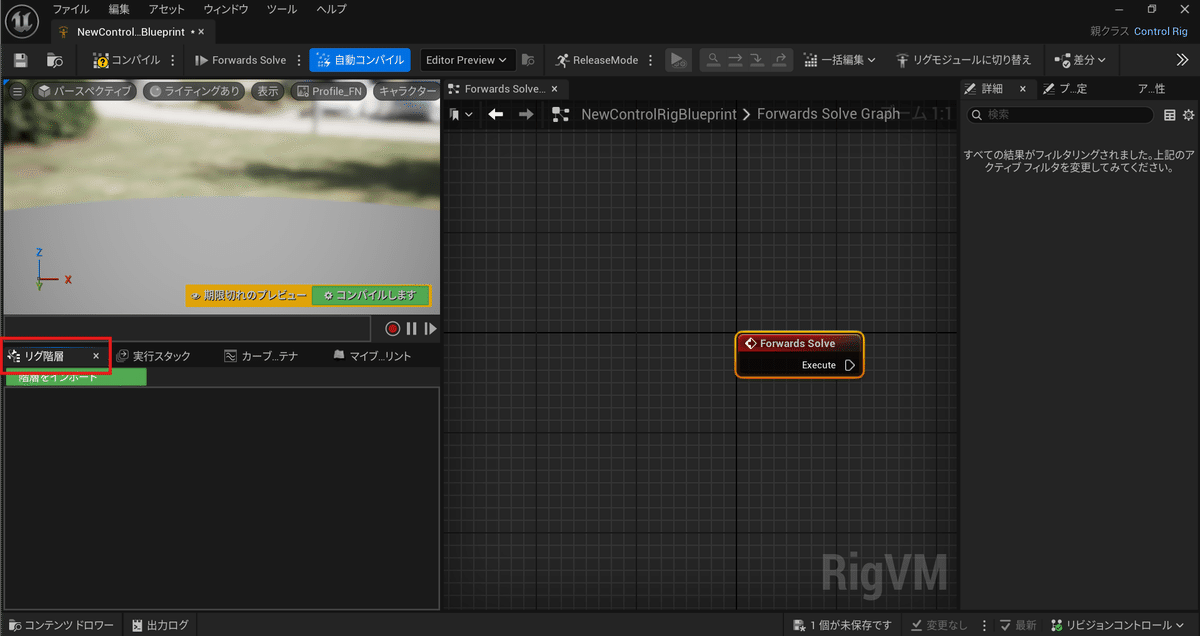Expand the toolbar overflow double chevron
This screenshot has height=636, width=1200.
1181,60
